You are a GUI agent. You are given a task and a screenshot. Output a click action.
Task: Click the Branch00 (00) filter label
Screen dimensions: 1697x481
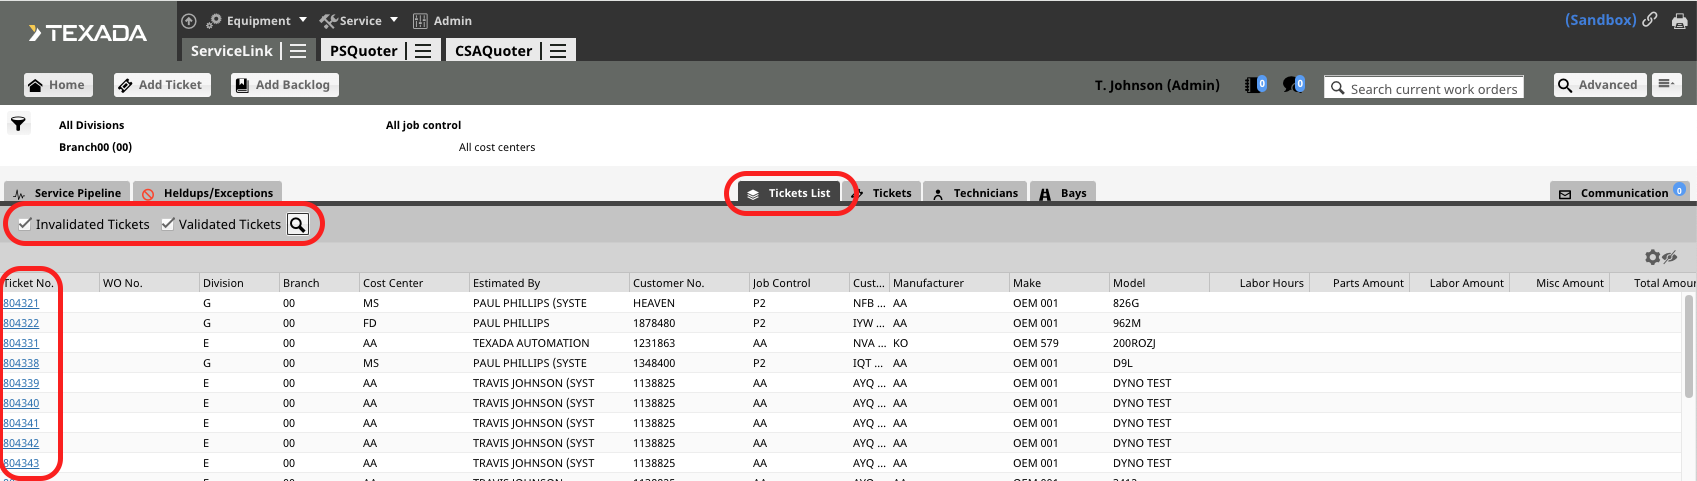95,147
